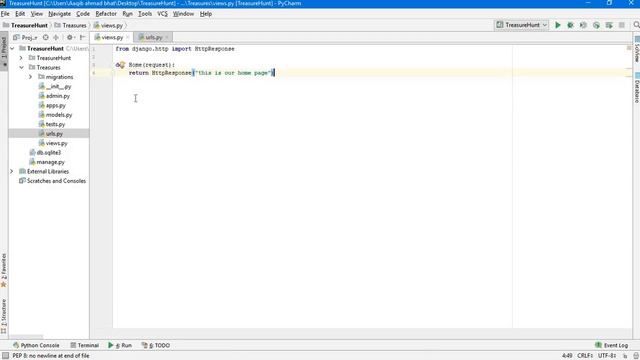Select models.py in project tree
Screen dimensions: 640x360
click(56, 115)
